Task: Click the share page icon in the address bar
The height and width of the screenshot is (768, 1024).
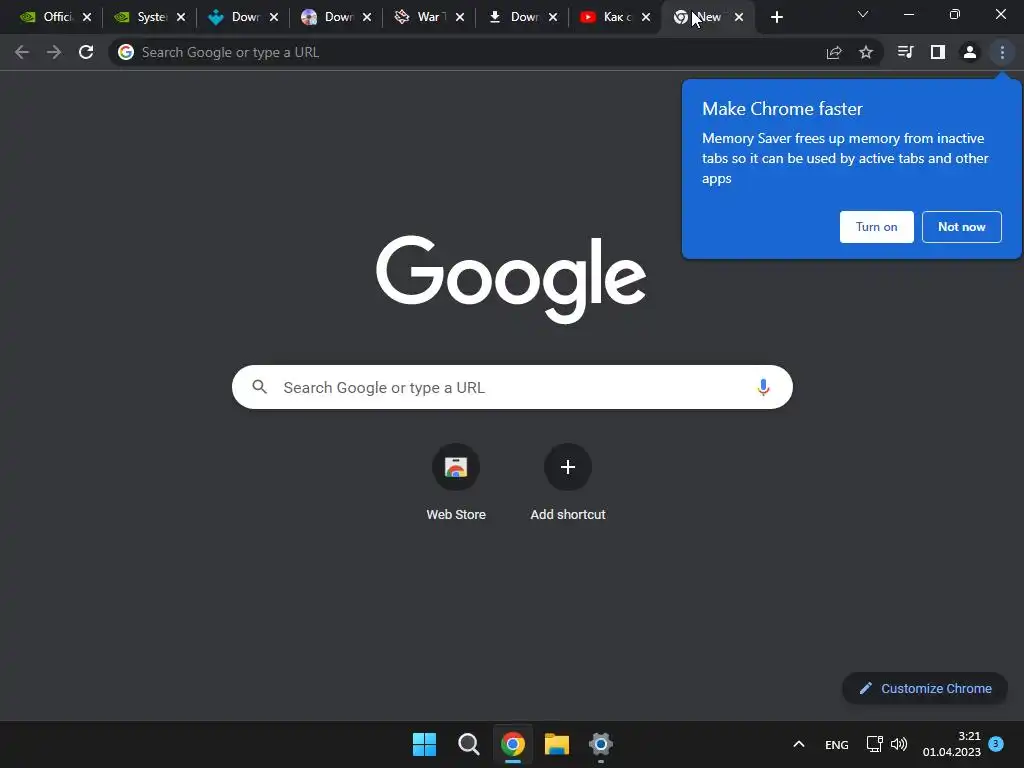Action: 833,52
